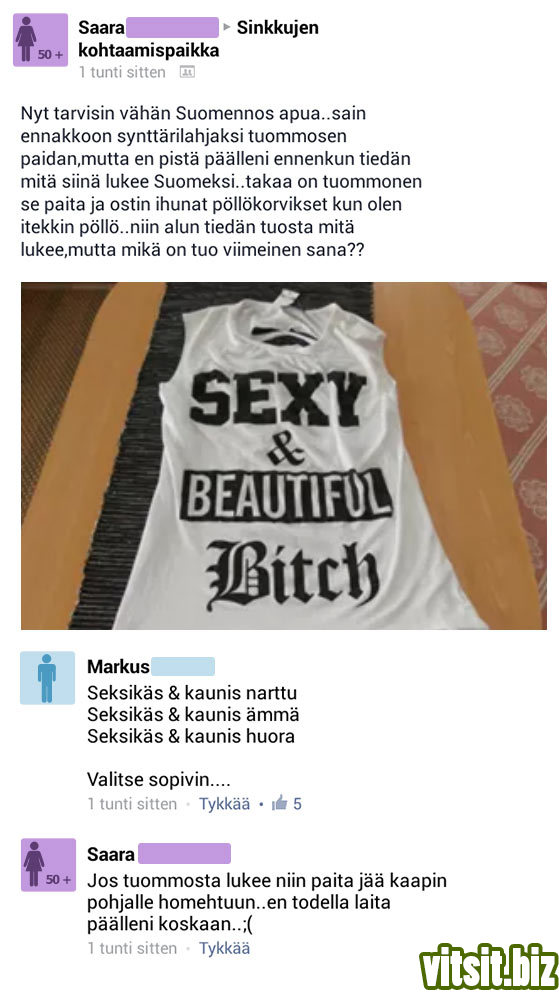Image resolution: width=559 pixels, height=992 pixels.
Task: View the 5 likes count on Markus's comment
Action: click(x=297, y=804)
